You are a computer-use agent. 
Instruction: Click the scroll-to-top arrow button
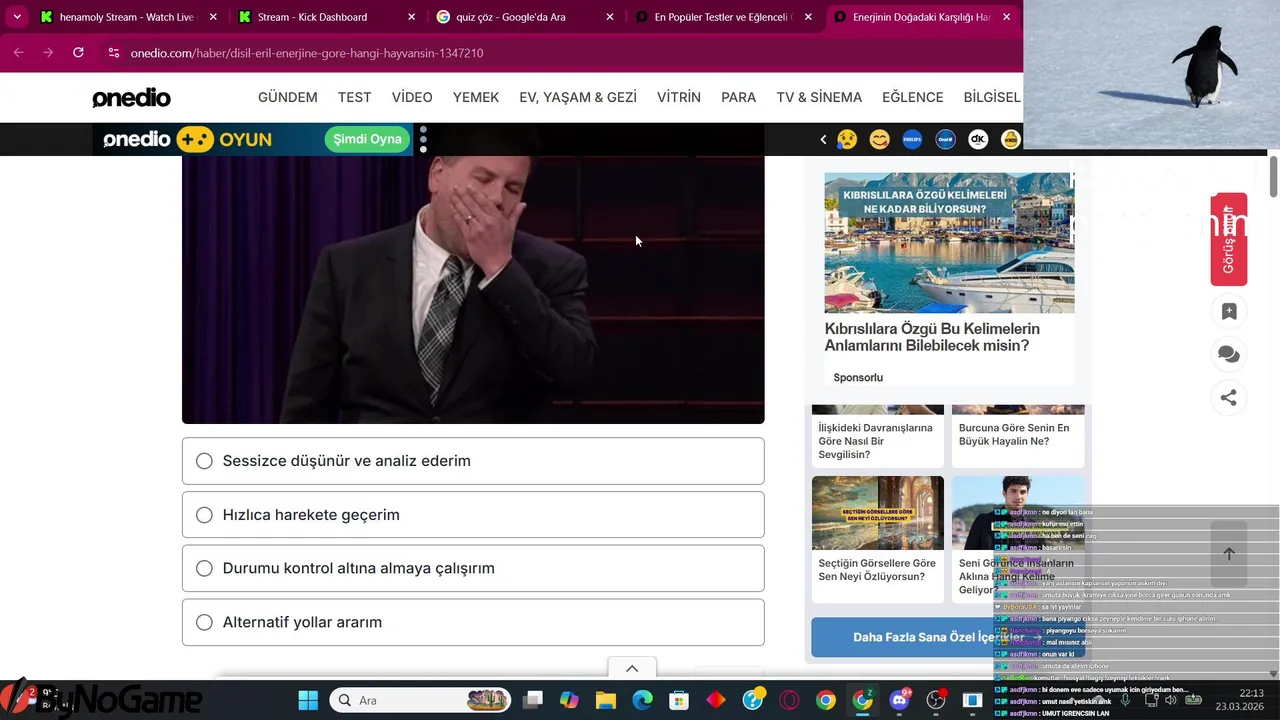coord(1229,554)
